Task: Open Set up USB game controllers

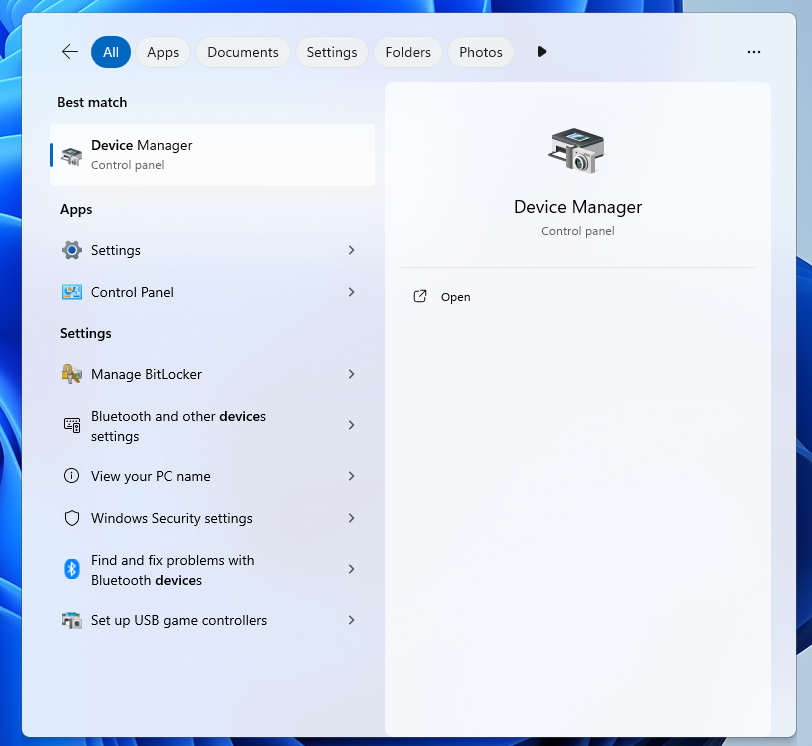Action: pyautogui.click(x=212, y=620)
